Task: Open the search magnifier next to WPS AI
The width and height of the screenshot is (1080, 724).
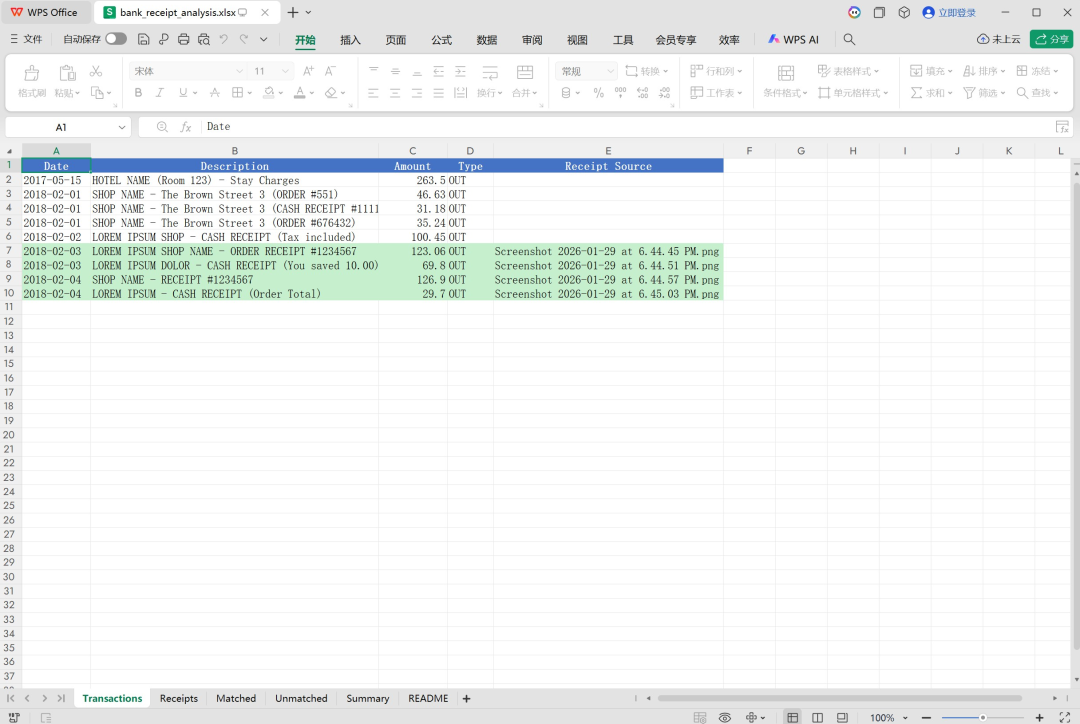Action: tap(849, 39)
